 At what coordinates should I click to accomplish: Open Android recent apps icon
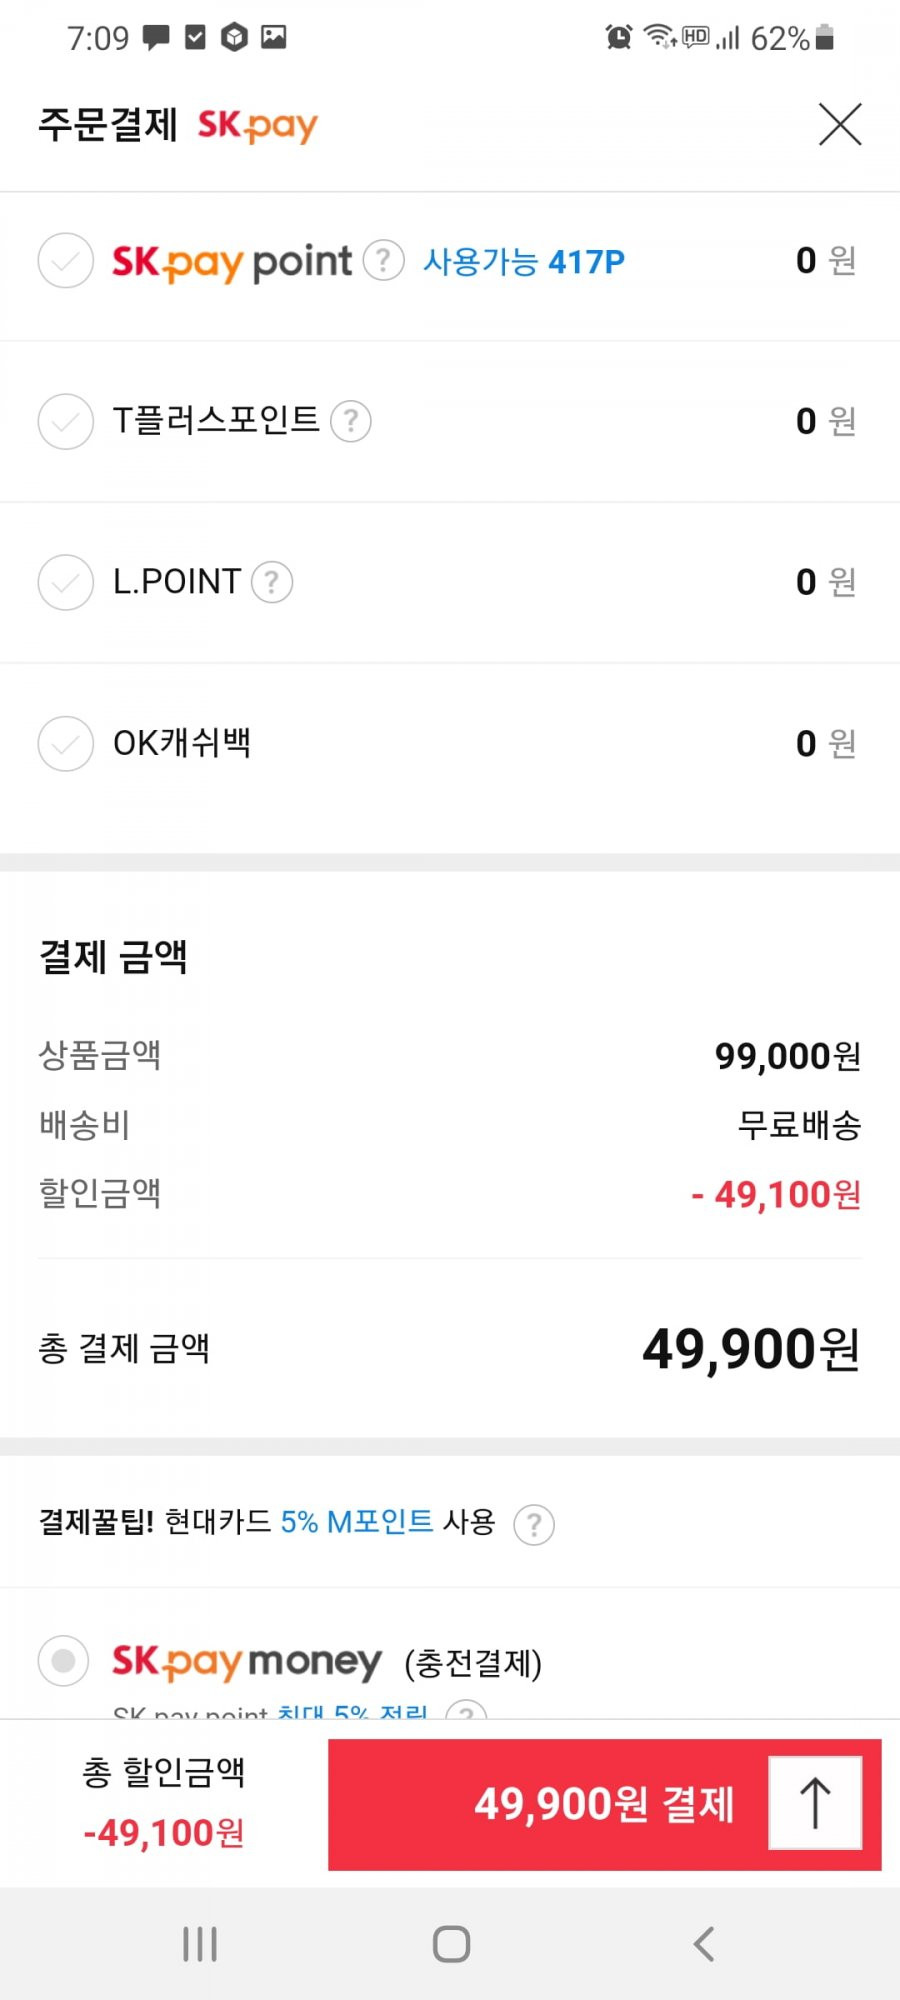tap(200, 1944)
